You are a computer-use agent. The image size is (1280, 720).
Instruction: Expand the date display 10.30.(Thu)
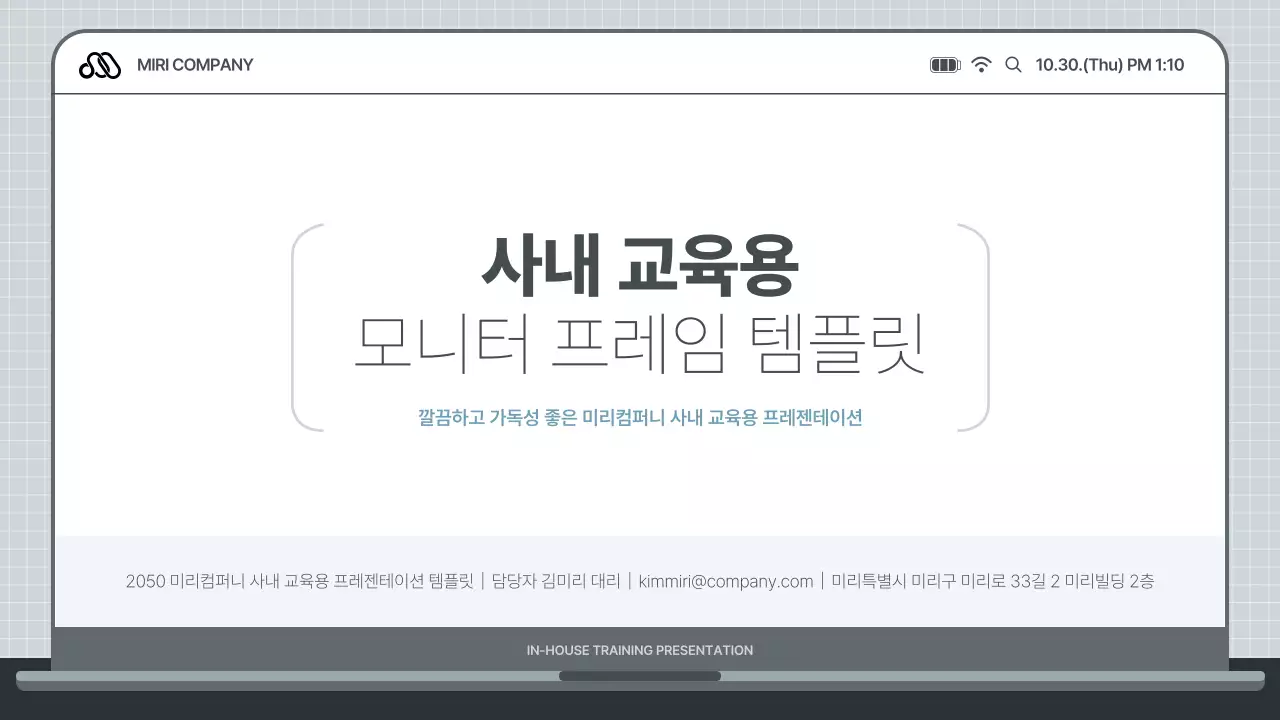tap(1078, 64)
